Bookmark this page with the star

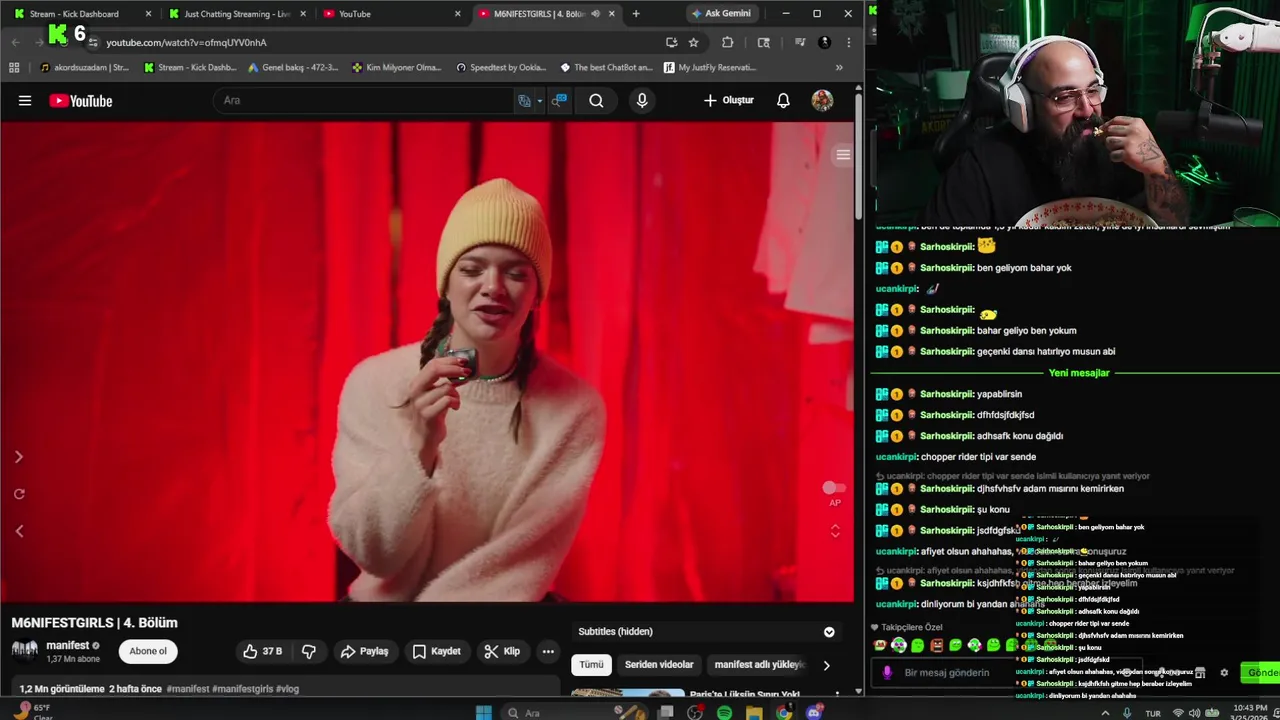(693, 43)
